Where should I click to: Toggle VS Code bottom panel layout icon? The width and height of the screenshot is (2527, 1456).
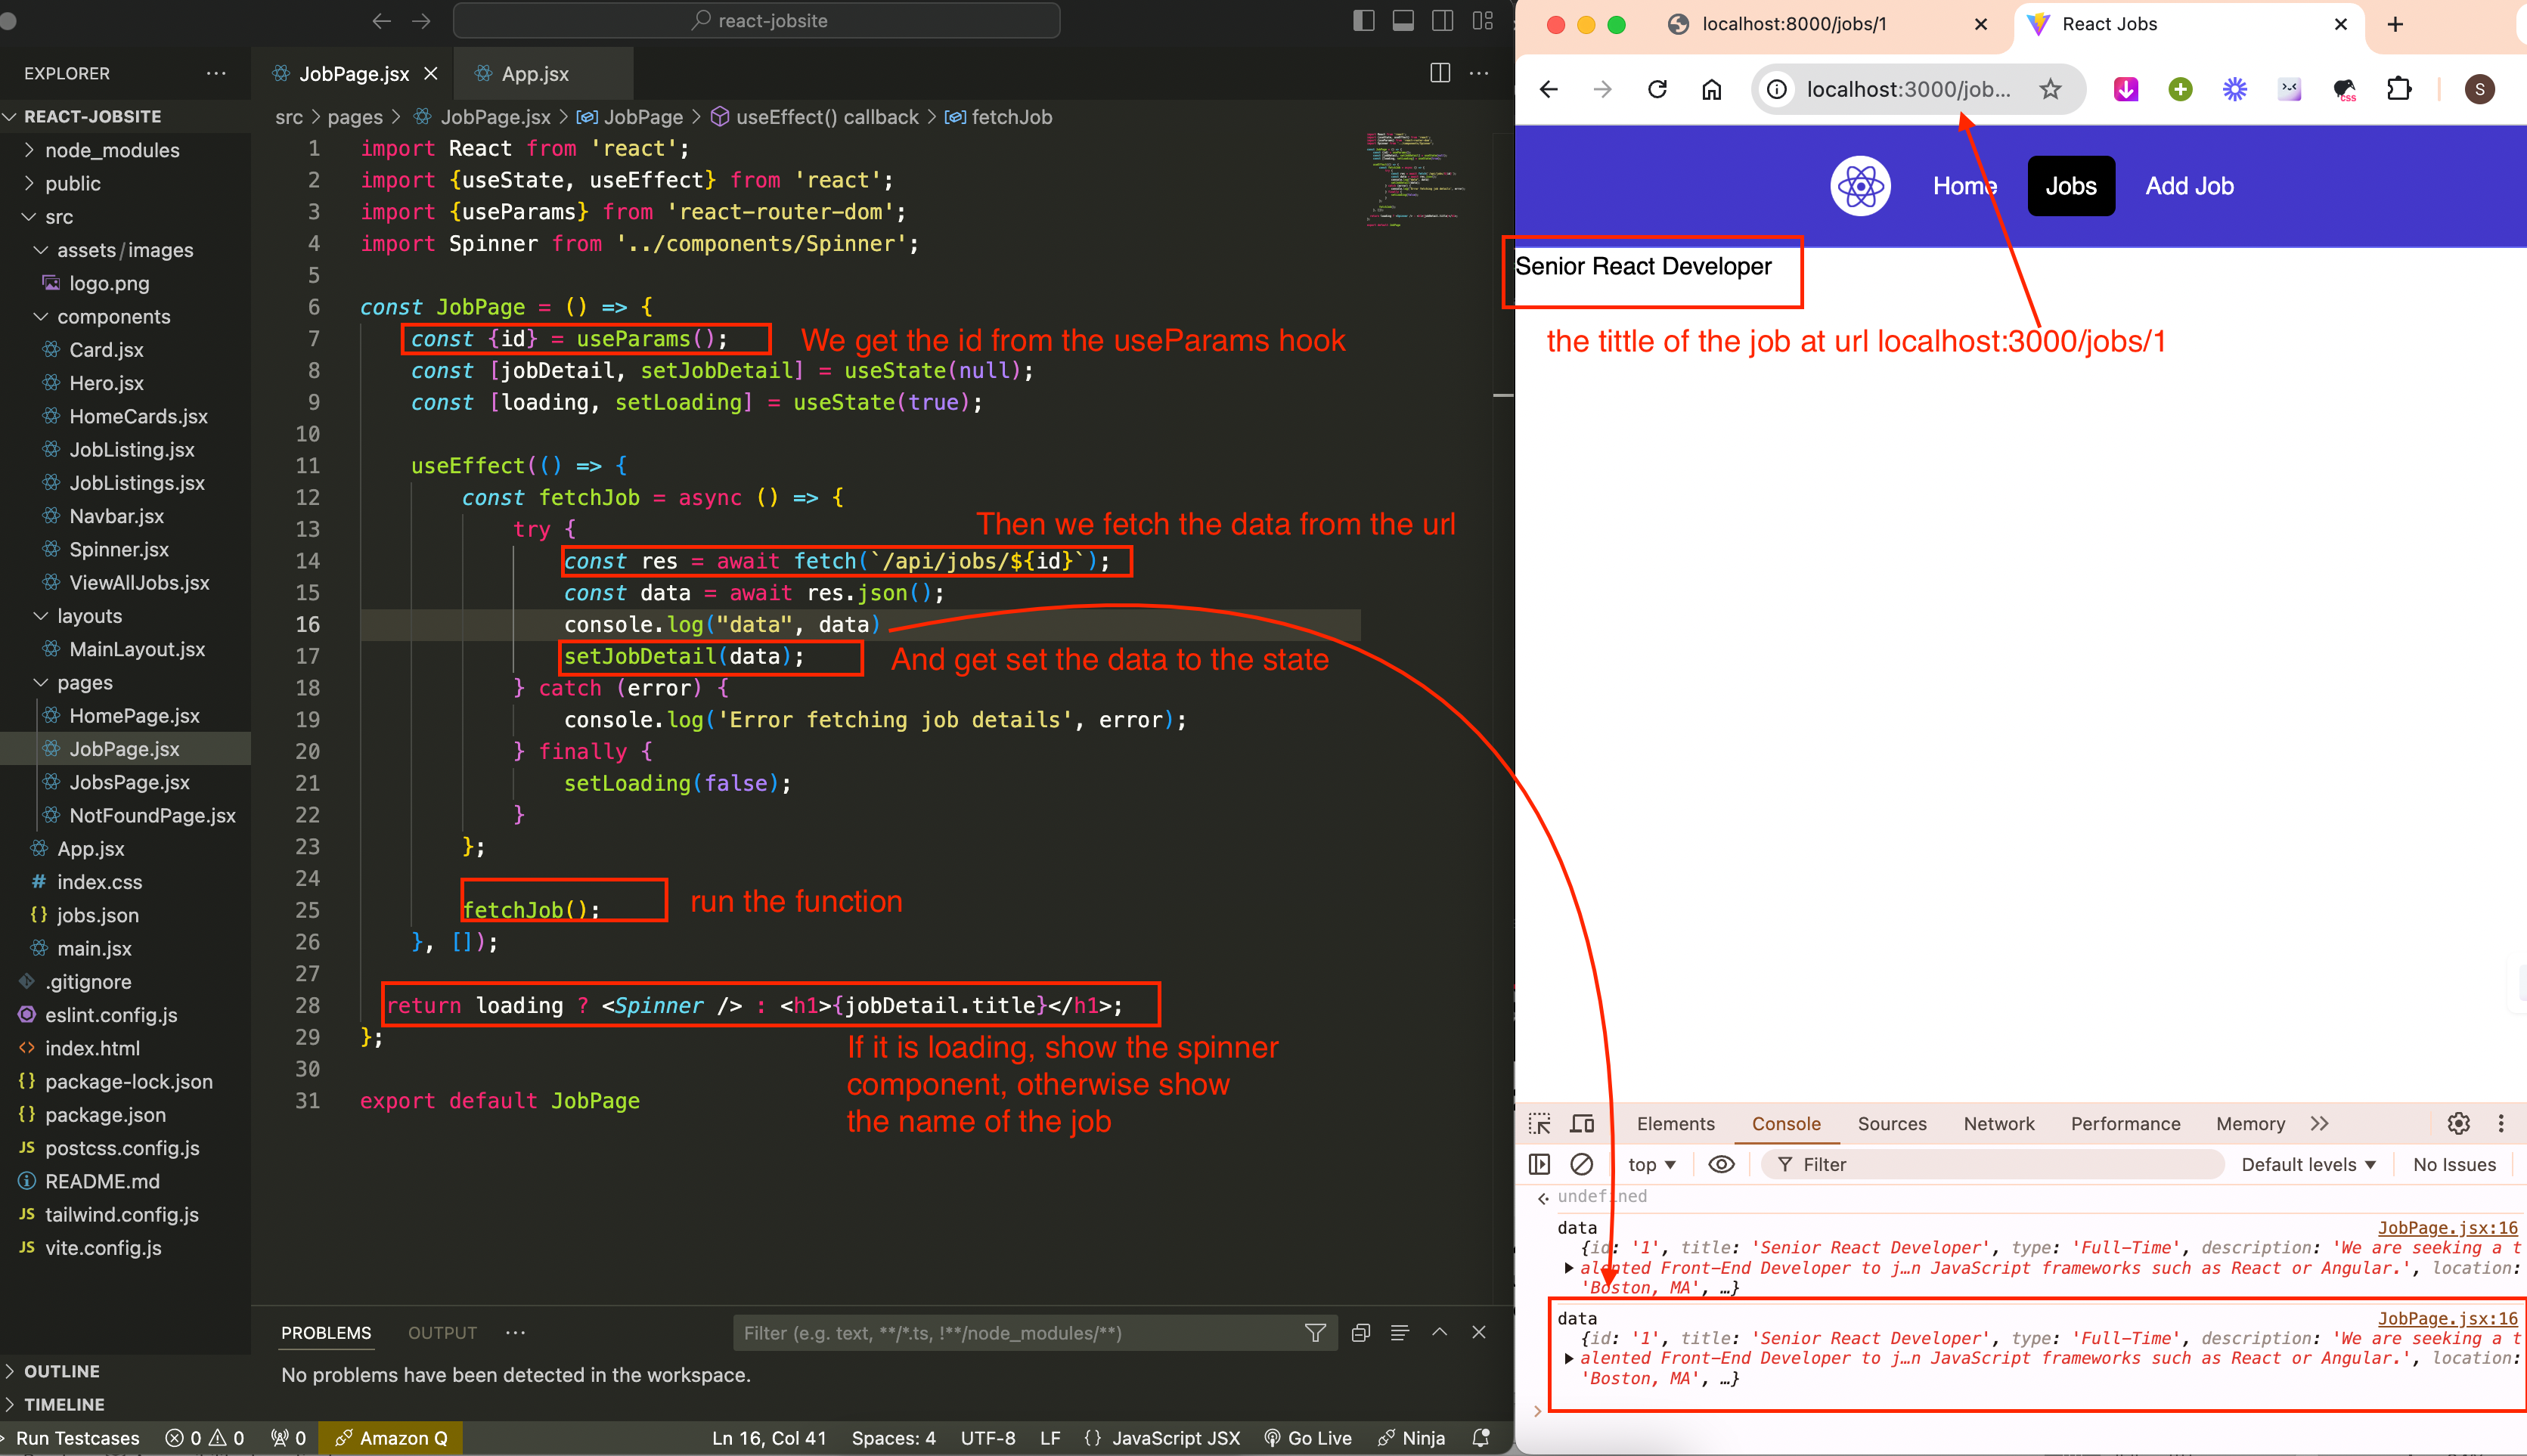[x=1403, y=21]
